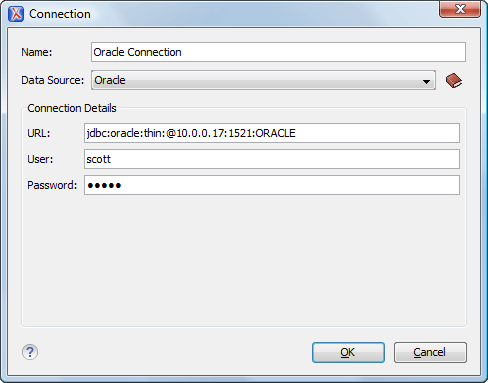
Task: Select the User field containing scott
Action: click(x=272, y=159)
